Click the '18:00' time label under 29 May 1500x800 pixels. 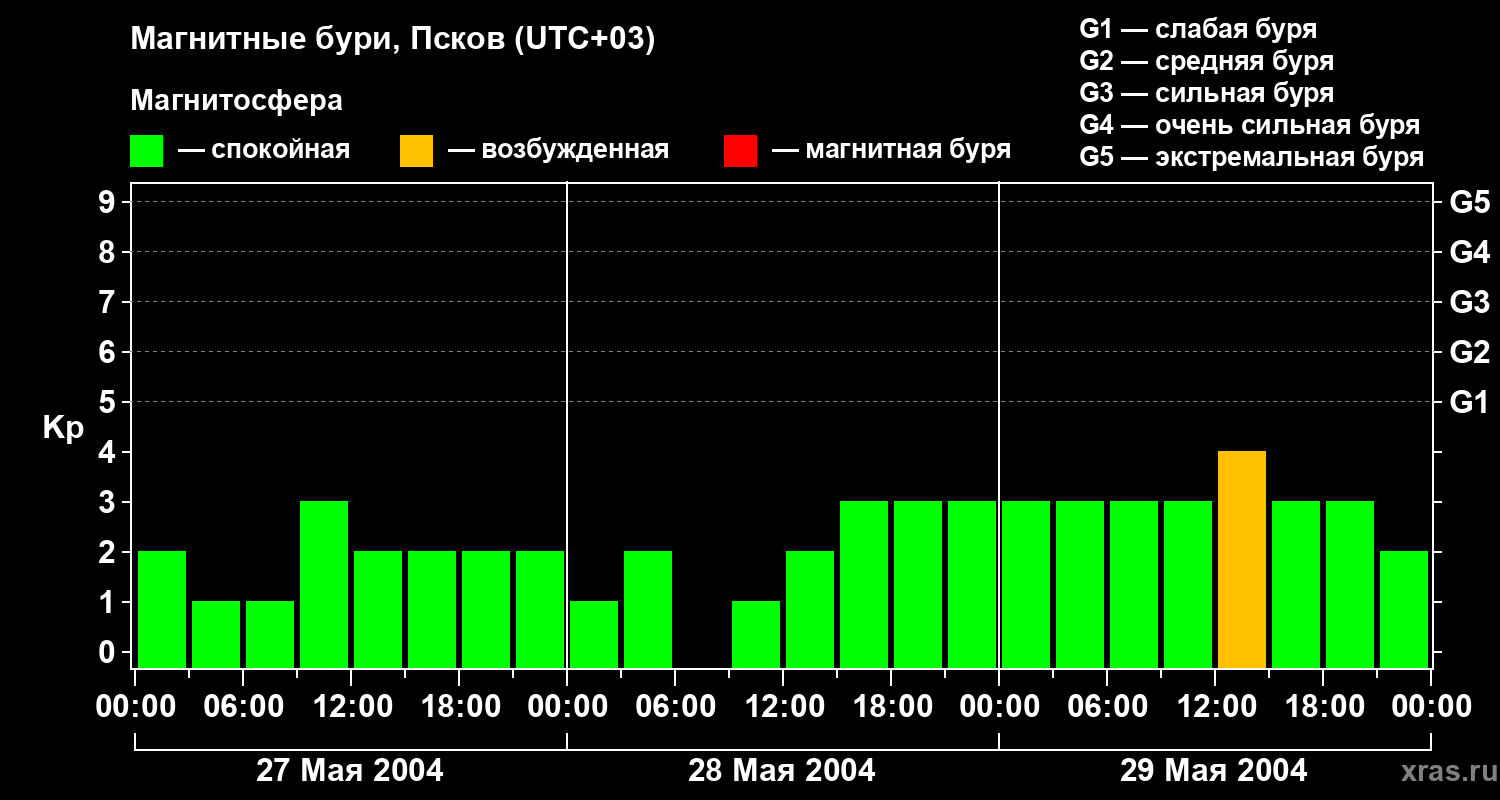point(1323,707)
